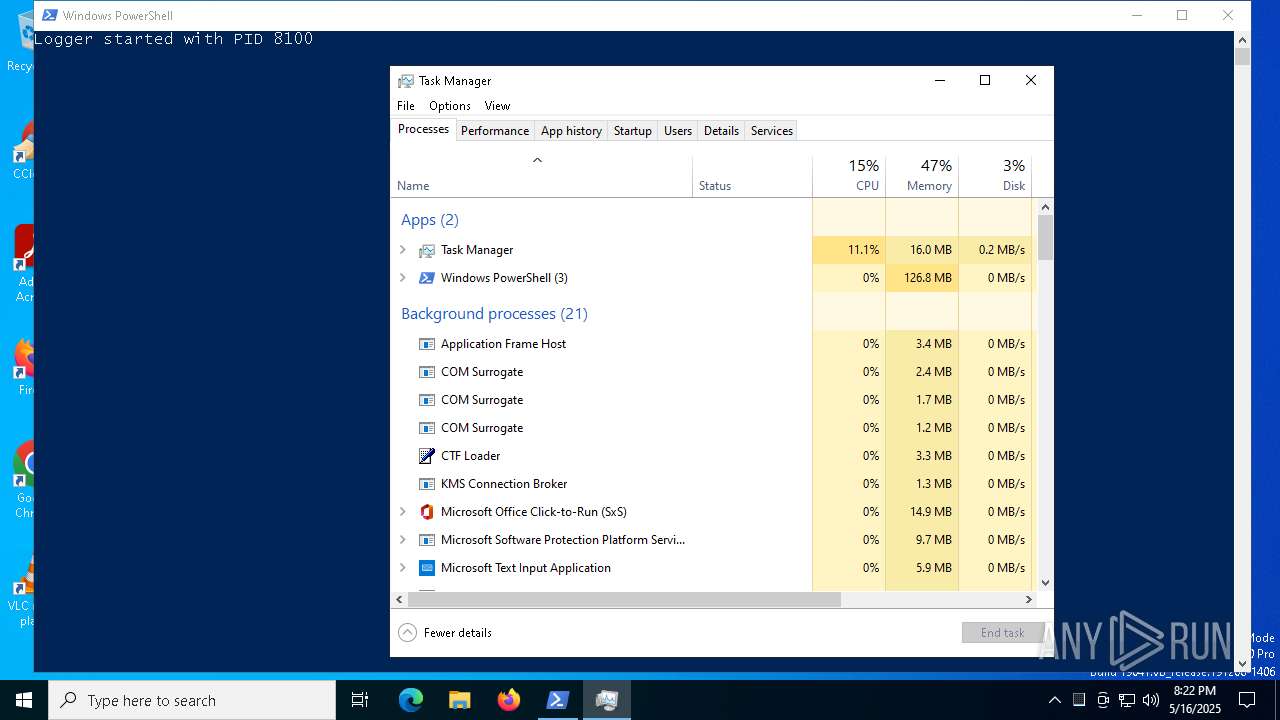The width and height of the screenshot is (1280, 720).
Task: Click the process list scroll down arrow
Action: tap(1045, 583)
